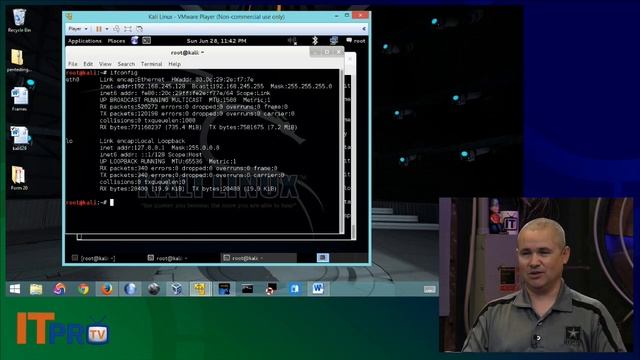This screenshot has height=360, width=640.
Task: Click the active VMware Player taskbar icon
Action: click(x=200, y=289)
